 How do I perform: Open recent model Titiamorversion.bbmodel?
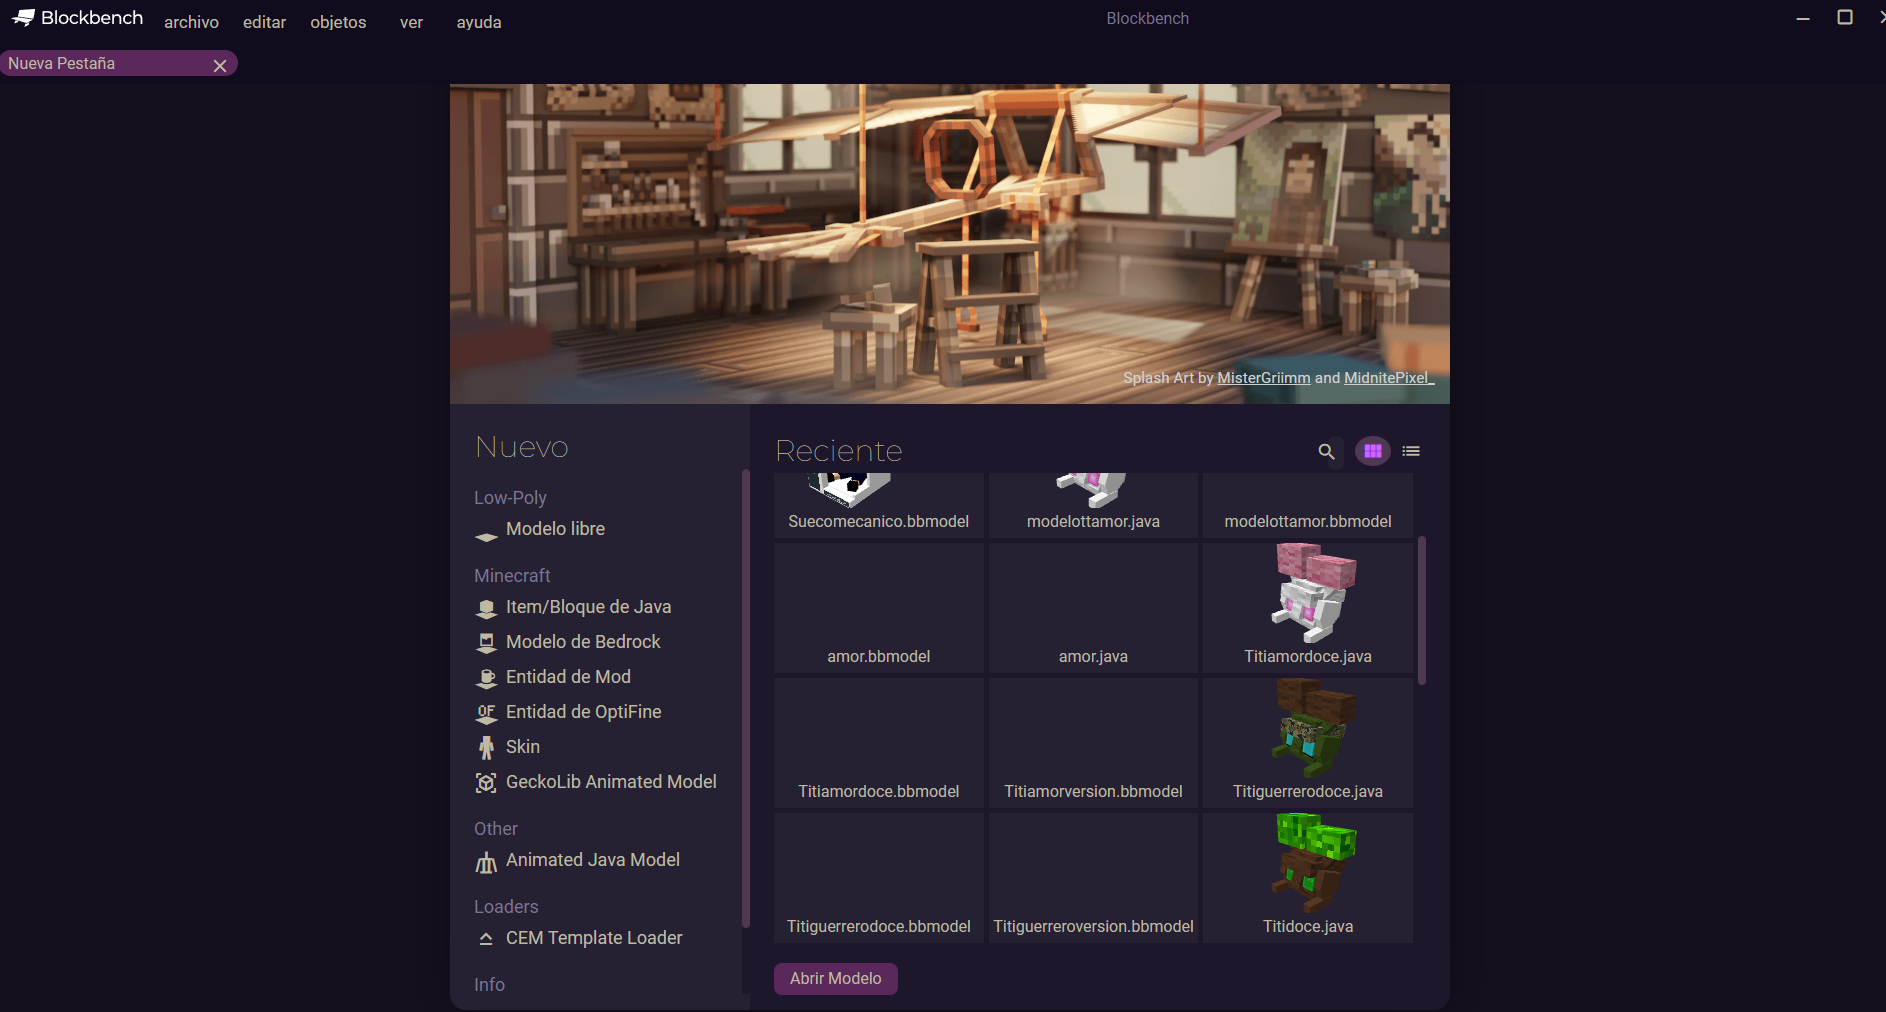[1093, 743]
